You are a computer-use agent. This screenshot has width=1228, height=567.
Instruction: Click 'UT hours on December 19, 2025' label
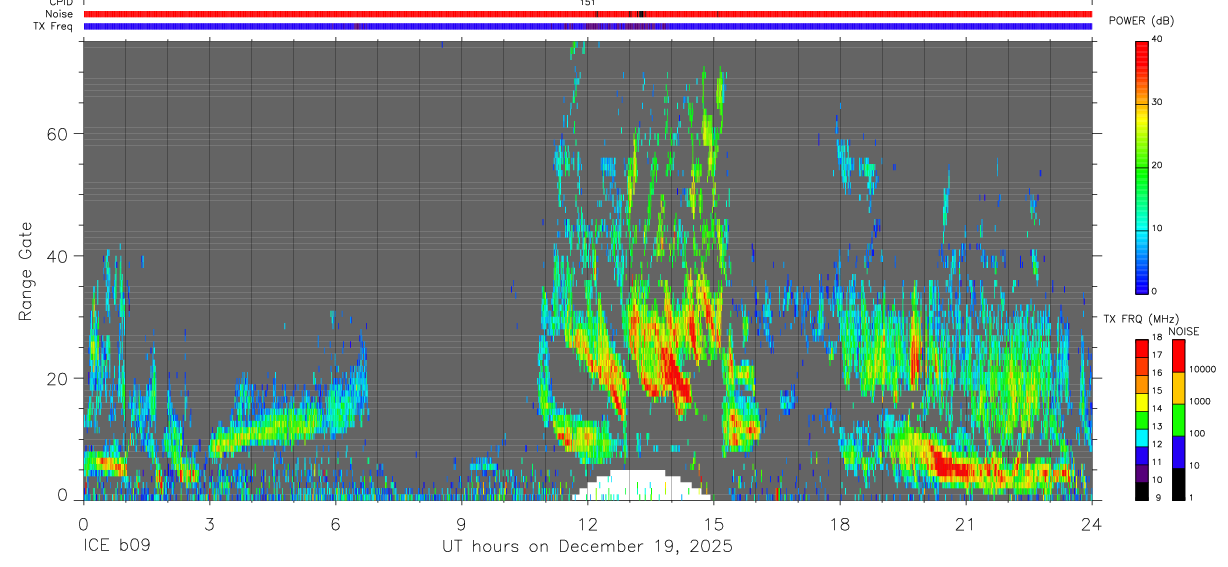(588, 547)
